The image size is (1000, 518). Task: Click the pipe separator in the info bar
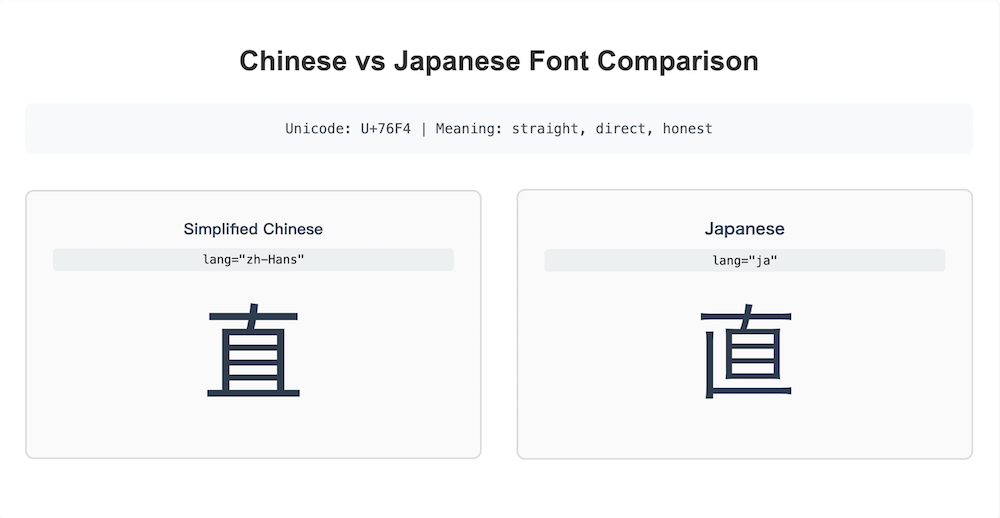[423, 129]
